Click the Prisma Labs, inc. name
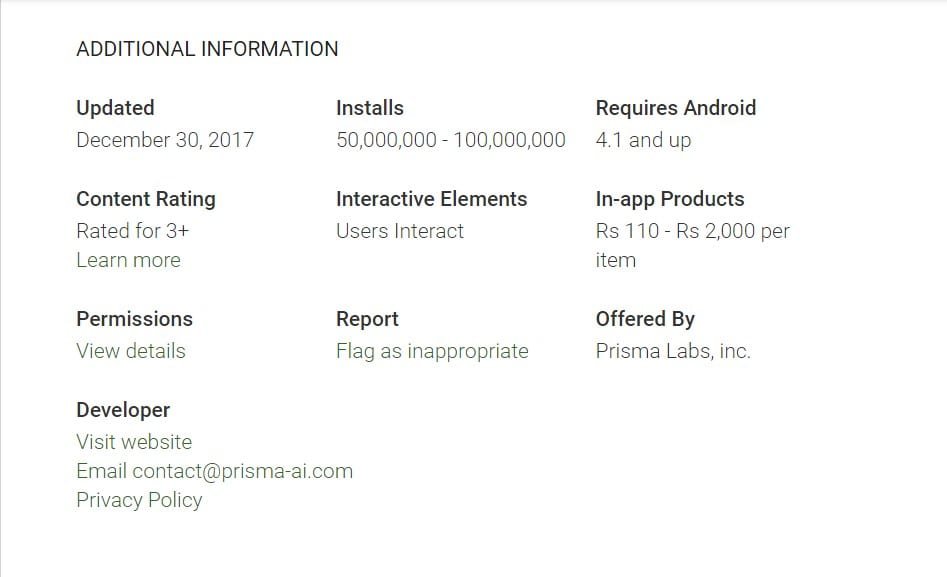This screenshot has height=577, width=947. [x=673, y=351]
